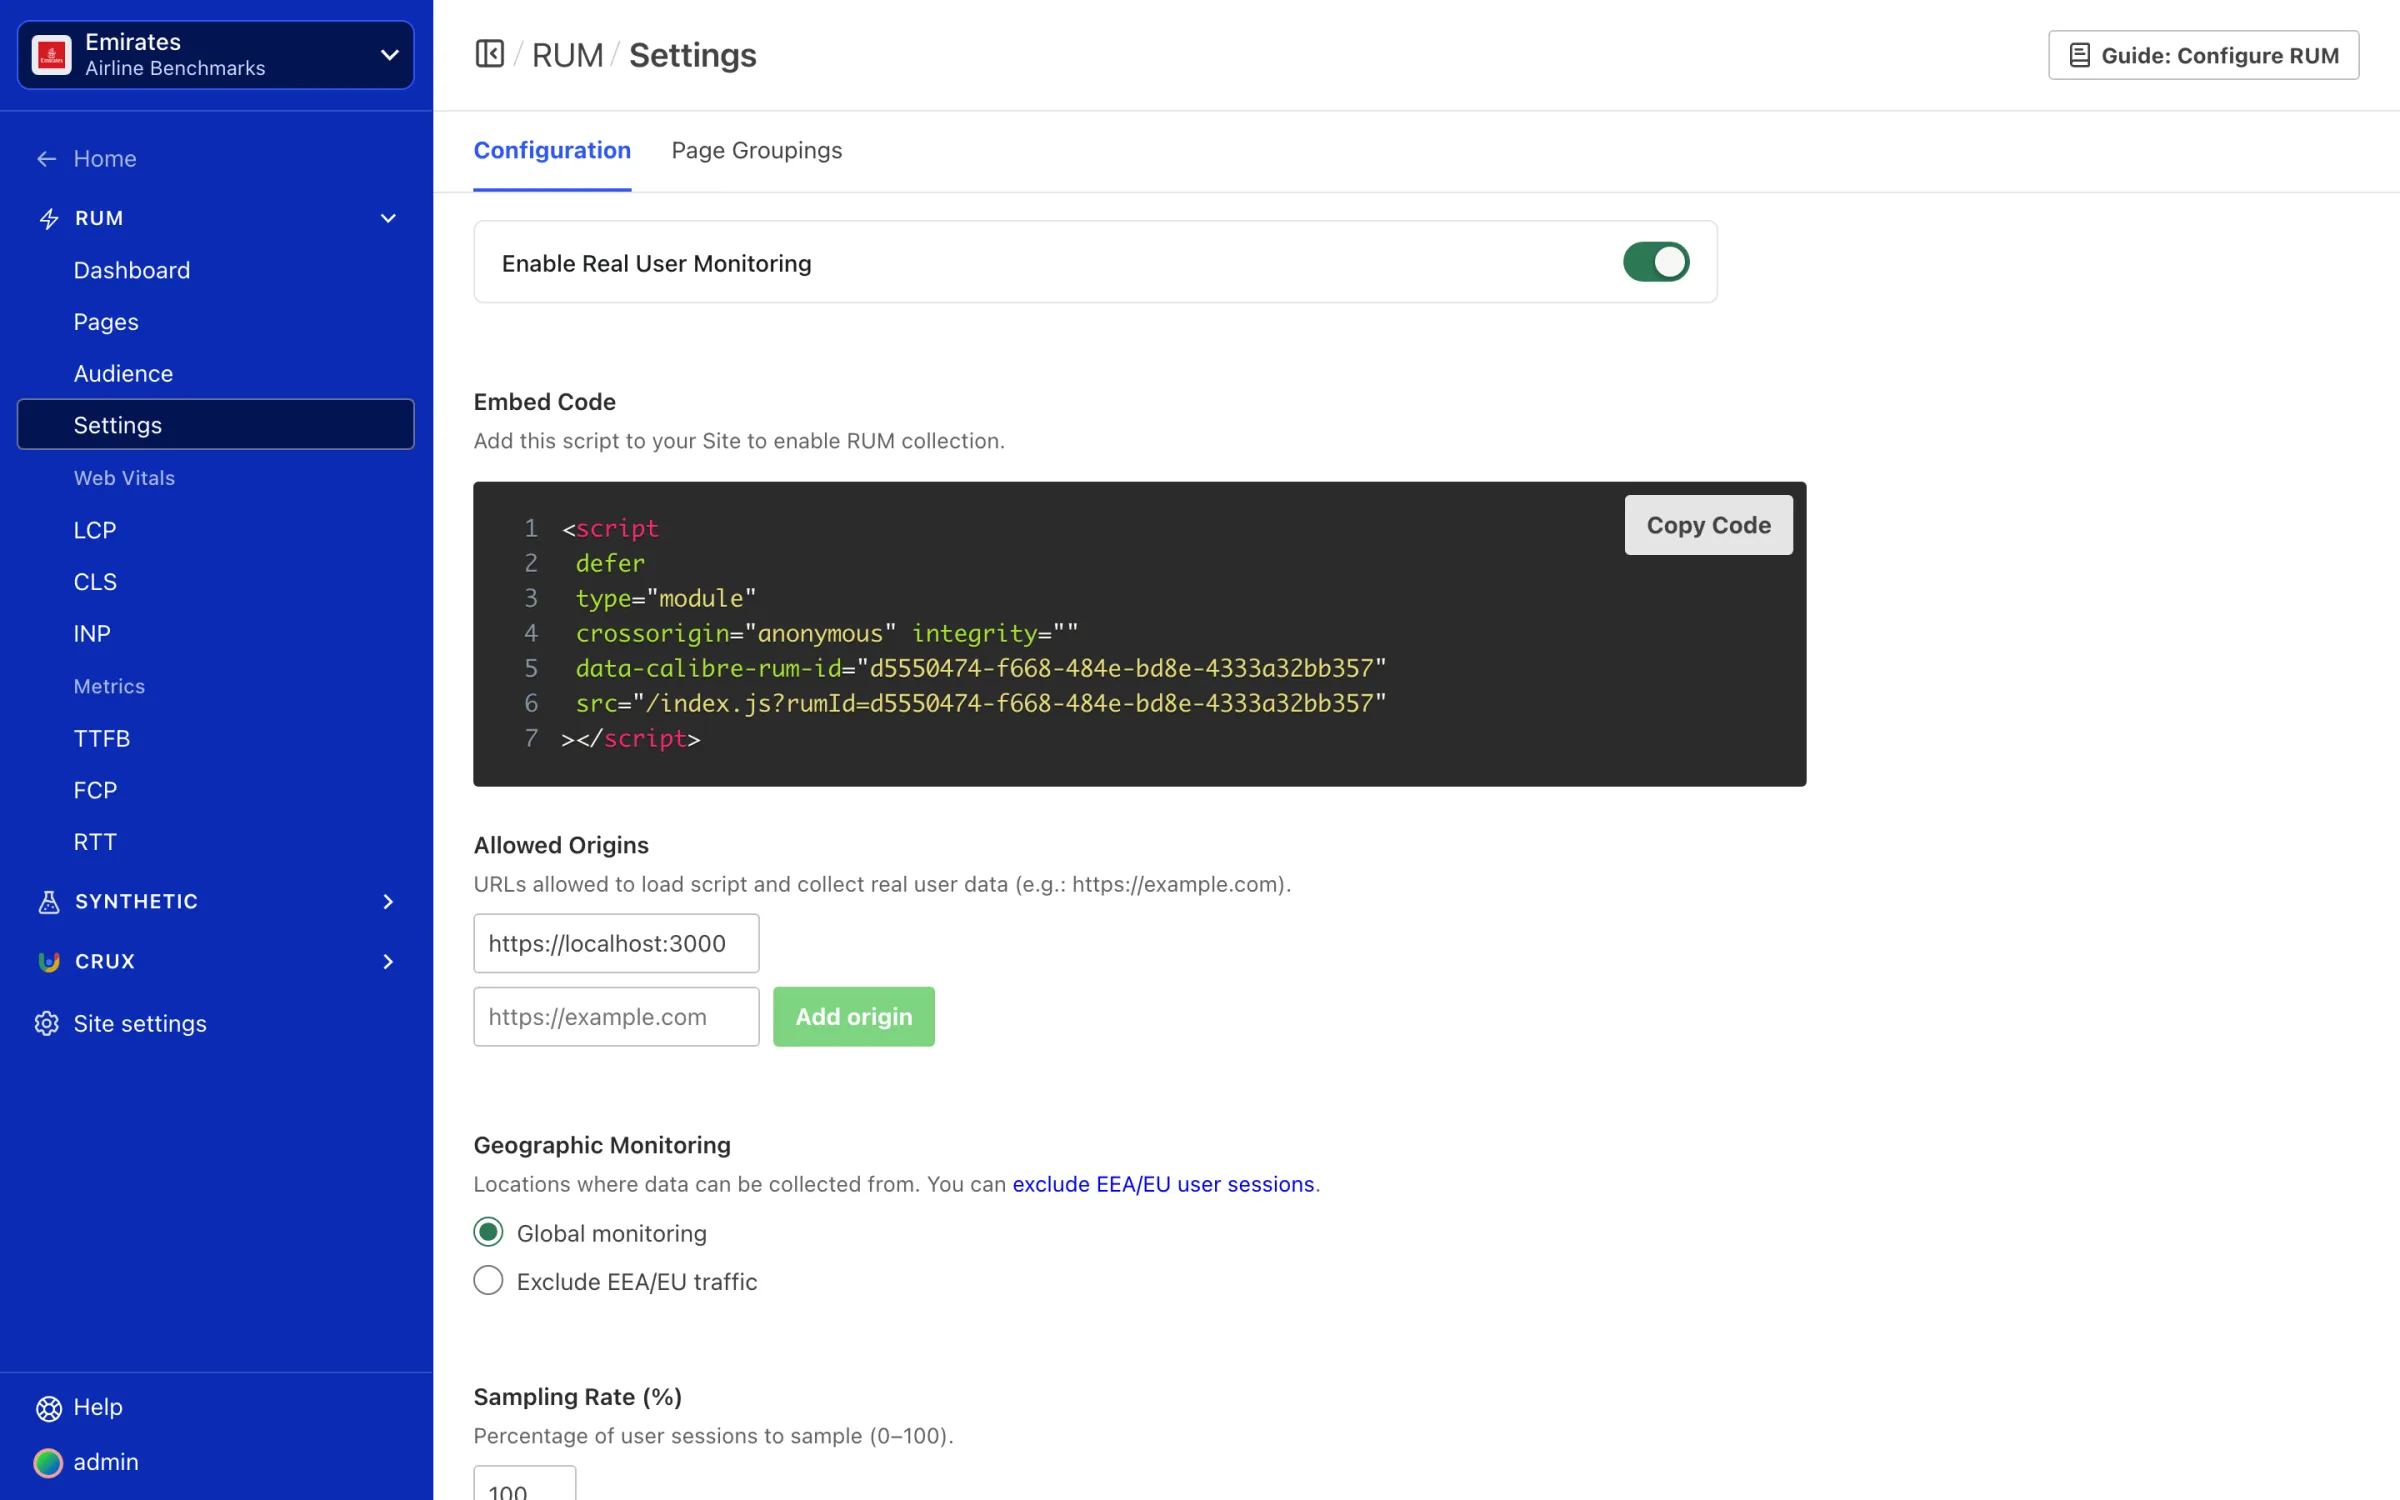Click the RUM breadcrumb link
This screenshot has height=1500, width=2400.
coord(567,55)
